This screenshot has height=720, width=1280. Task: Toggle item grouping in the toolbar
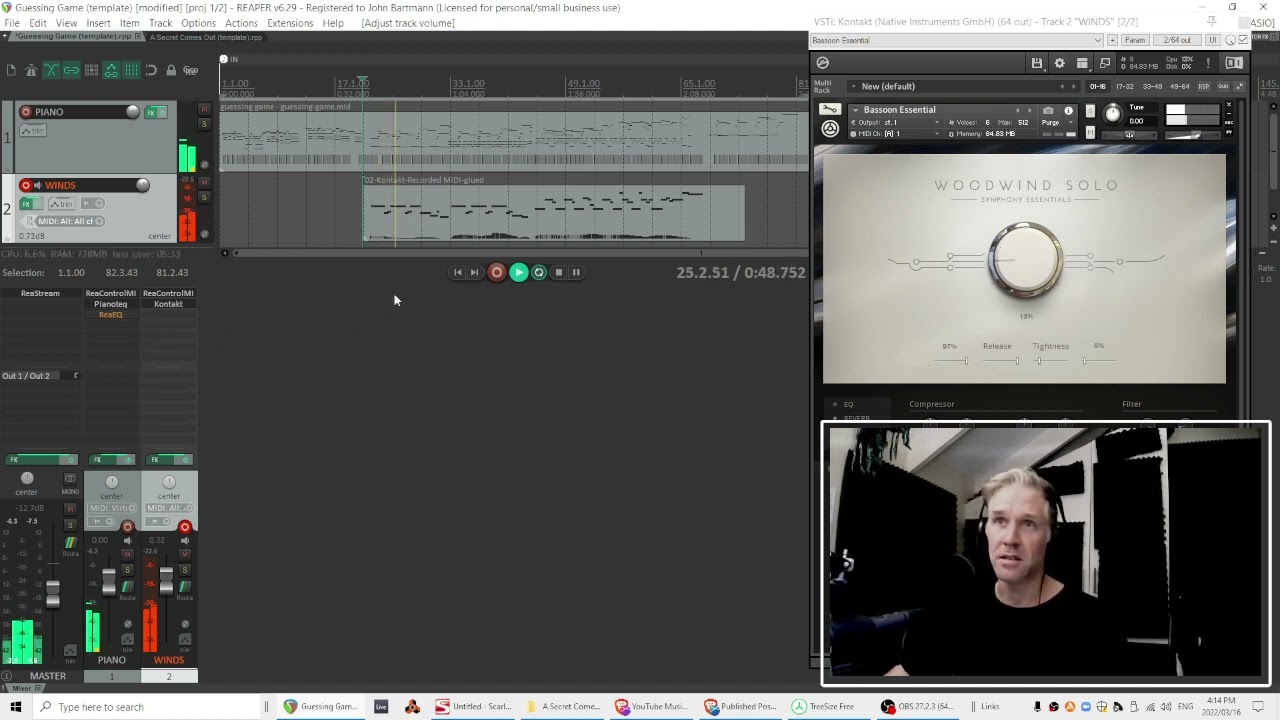pyautogui.click(x=71, y=70)
